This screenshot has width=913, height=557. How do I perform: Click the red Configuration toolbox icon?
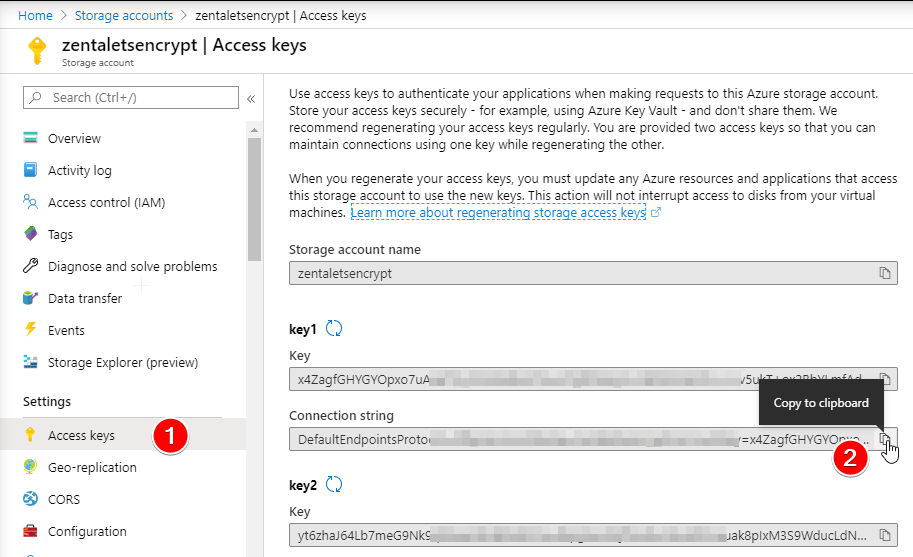[x=30, y=531]
